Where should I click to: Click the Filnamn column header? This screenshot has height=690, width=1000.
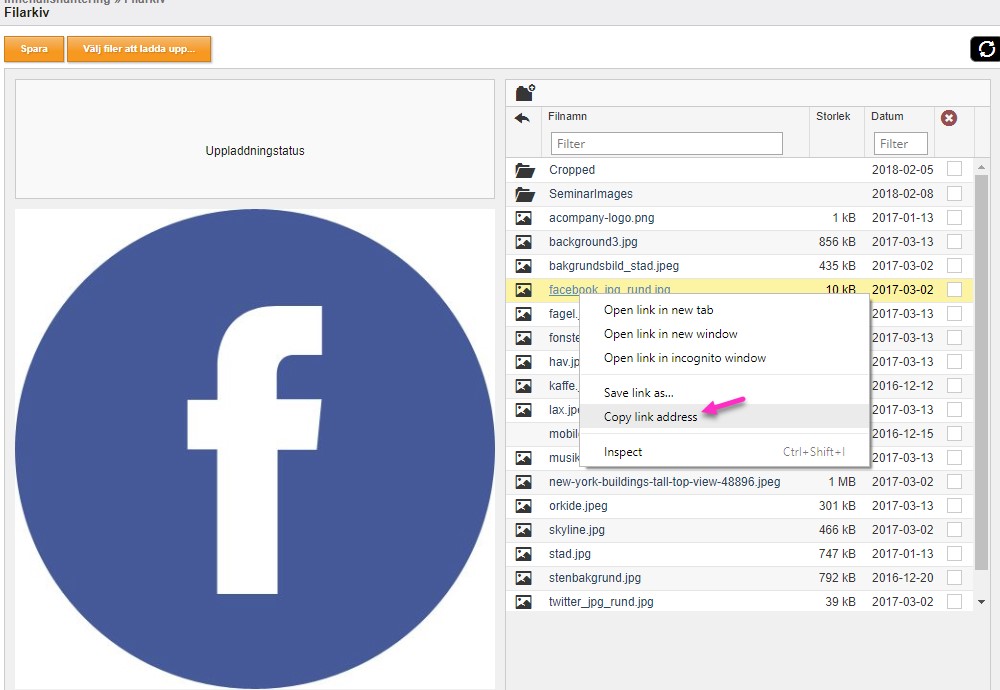(567, 116)
